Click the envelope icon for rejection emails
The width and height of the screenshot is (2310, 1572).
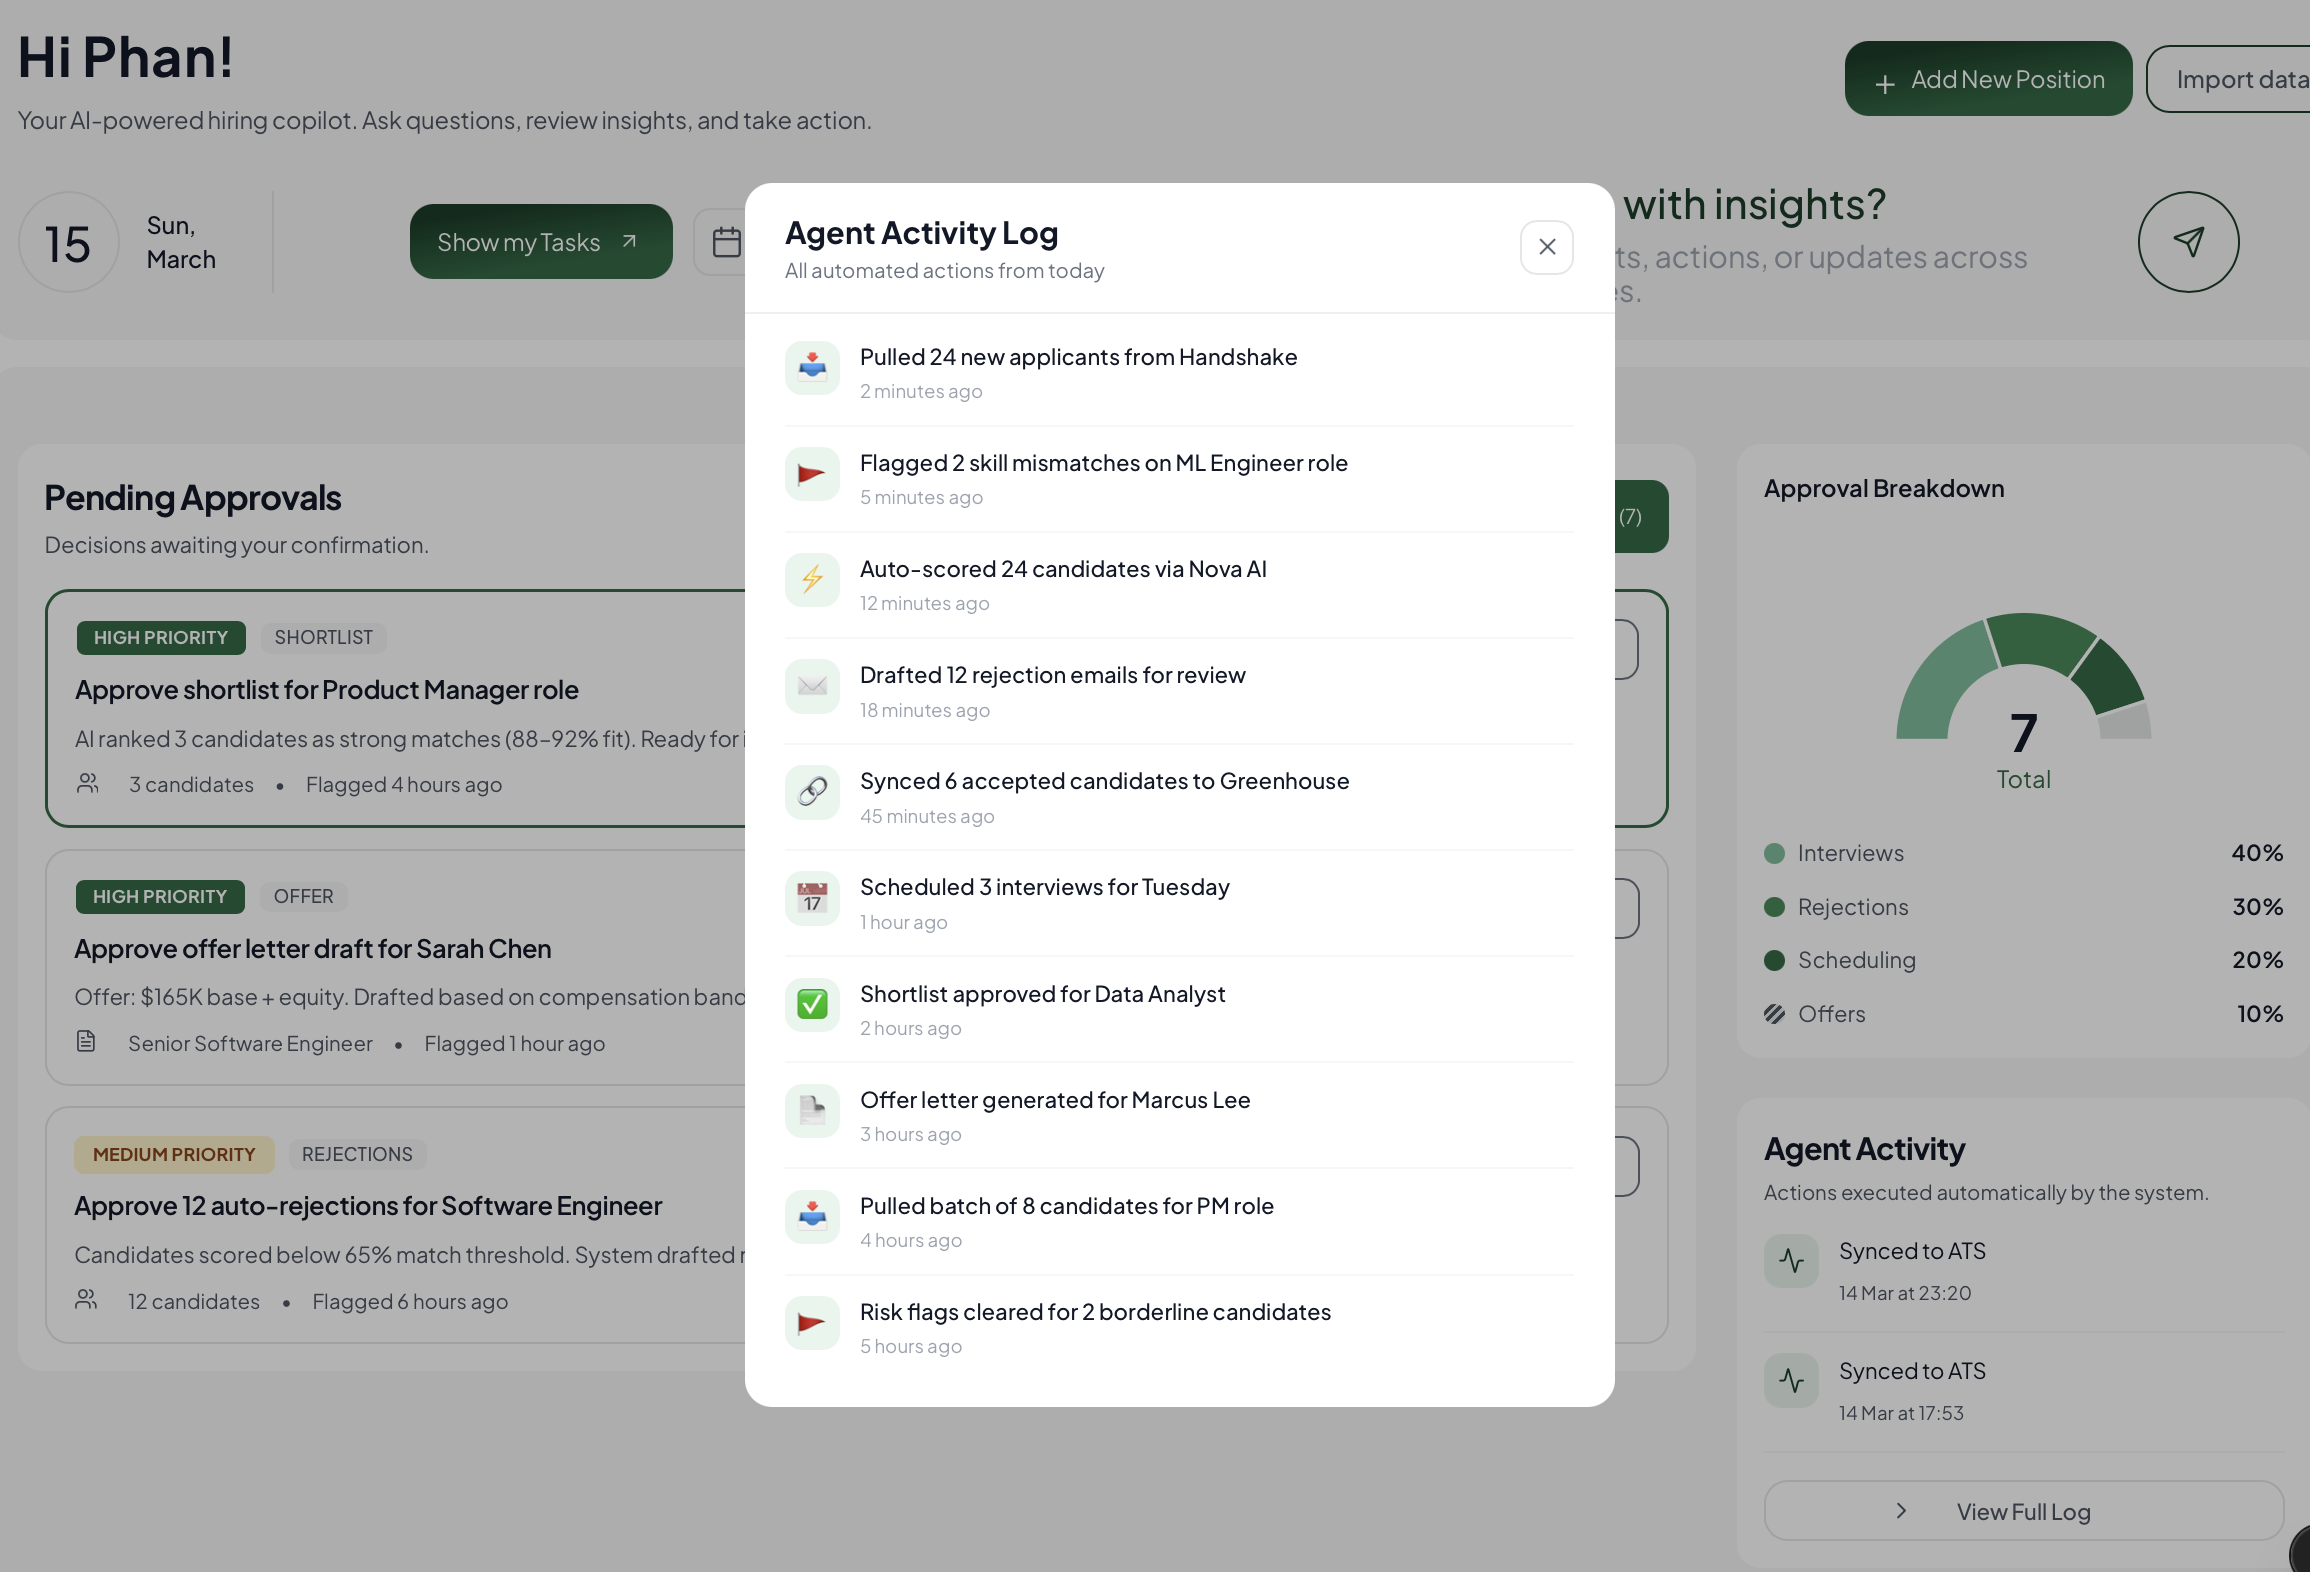812,686
